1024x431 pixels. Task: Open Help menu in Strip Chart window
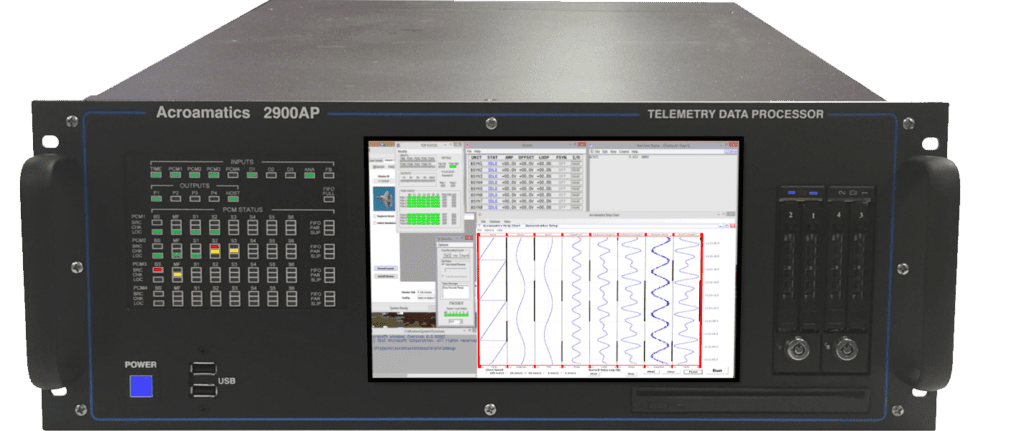[507, 221]
